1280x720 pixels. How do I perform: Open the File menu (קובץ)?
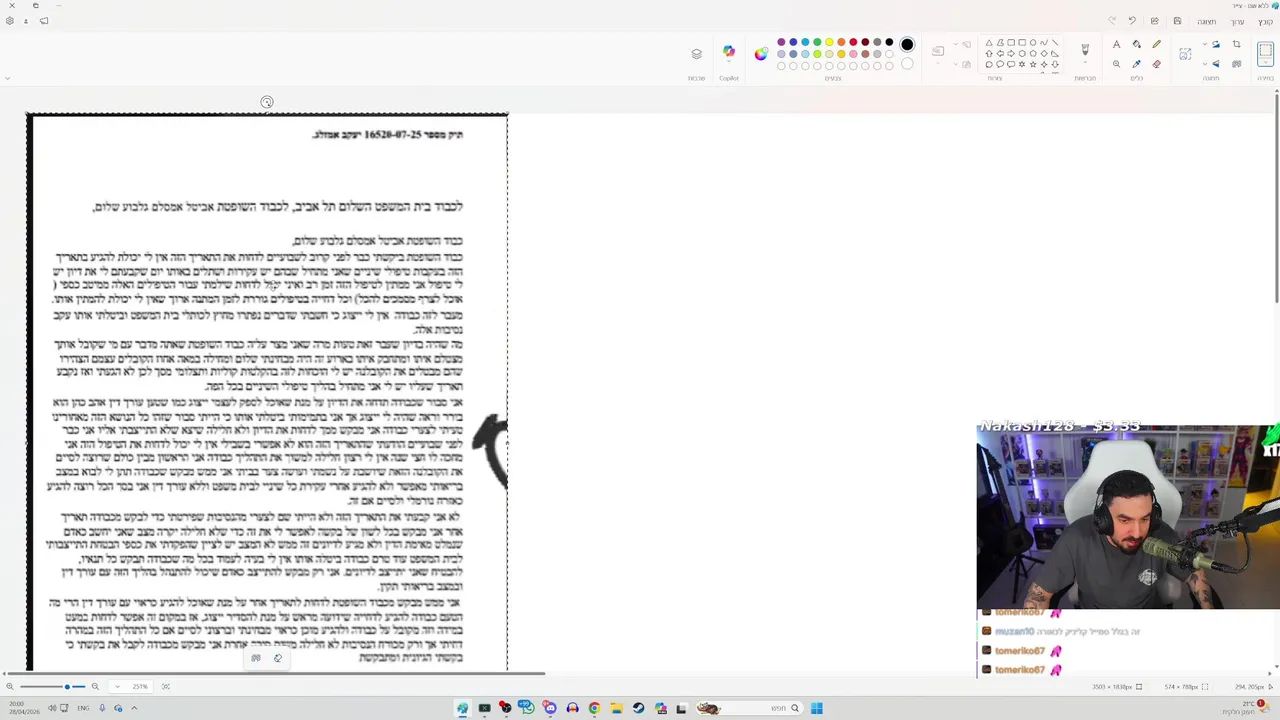tap(1266, 21)
